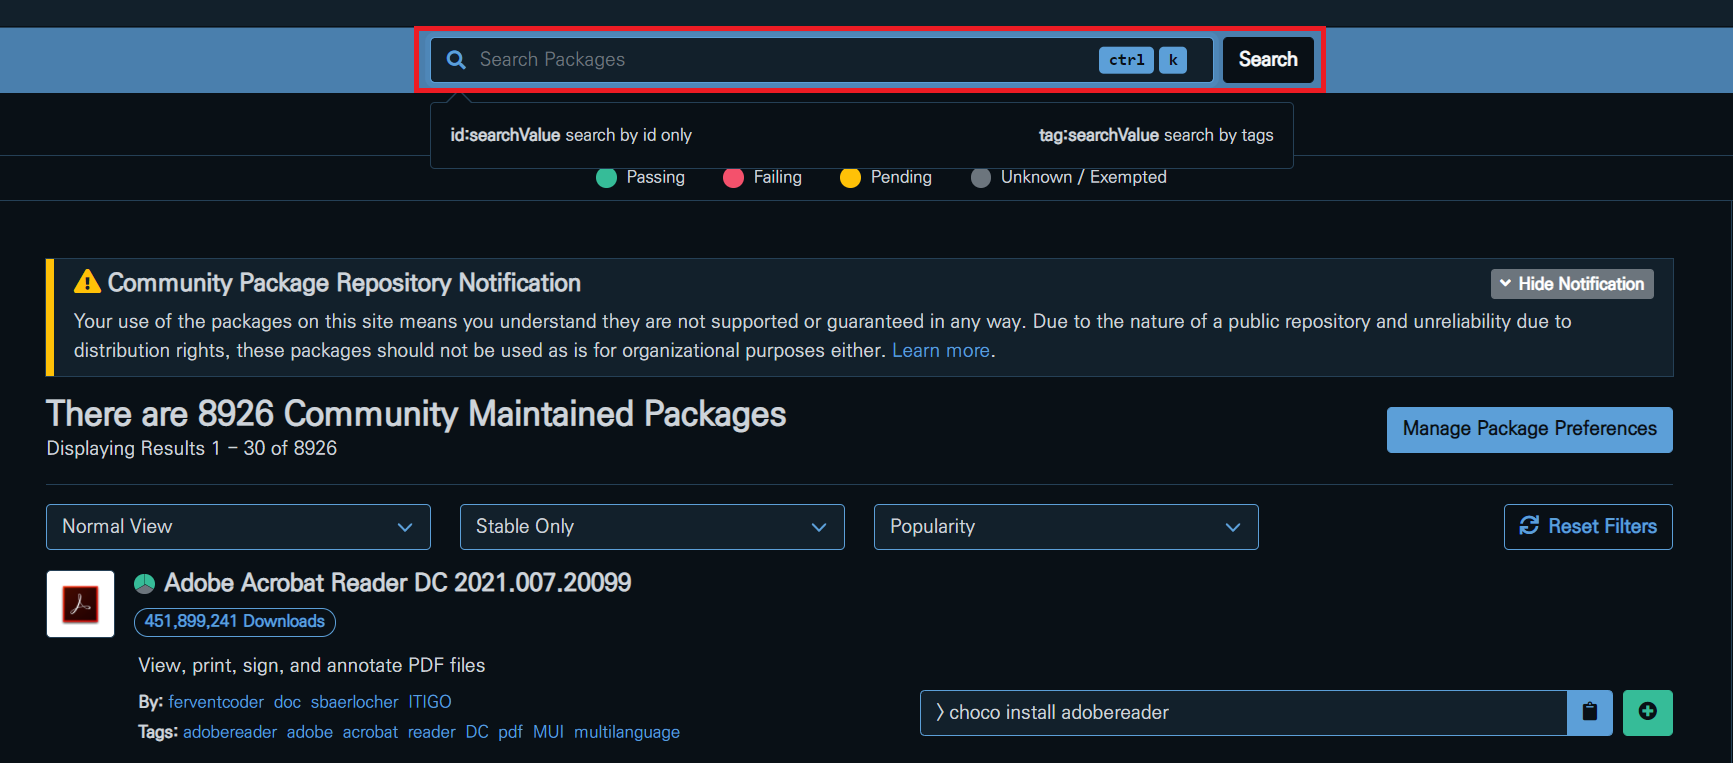1733x763 pixels.
Task: Click the multilanguage tag
Action: pos(627,732)
